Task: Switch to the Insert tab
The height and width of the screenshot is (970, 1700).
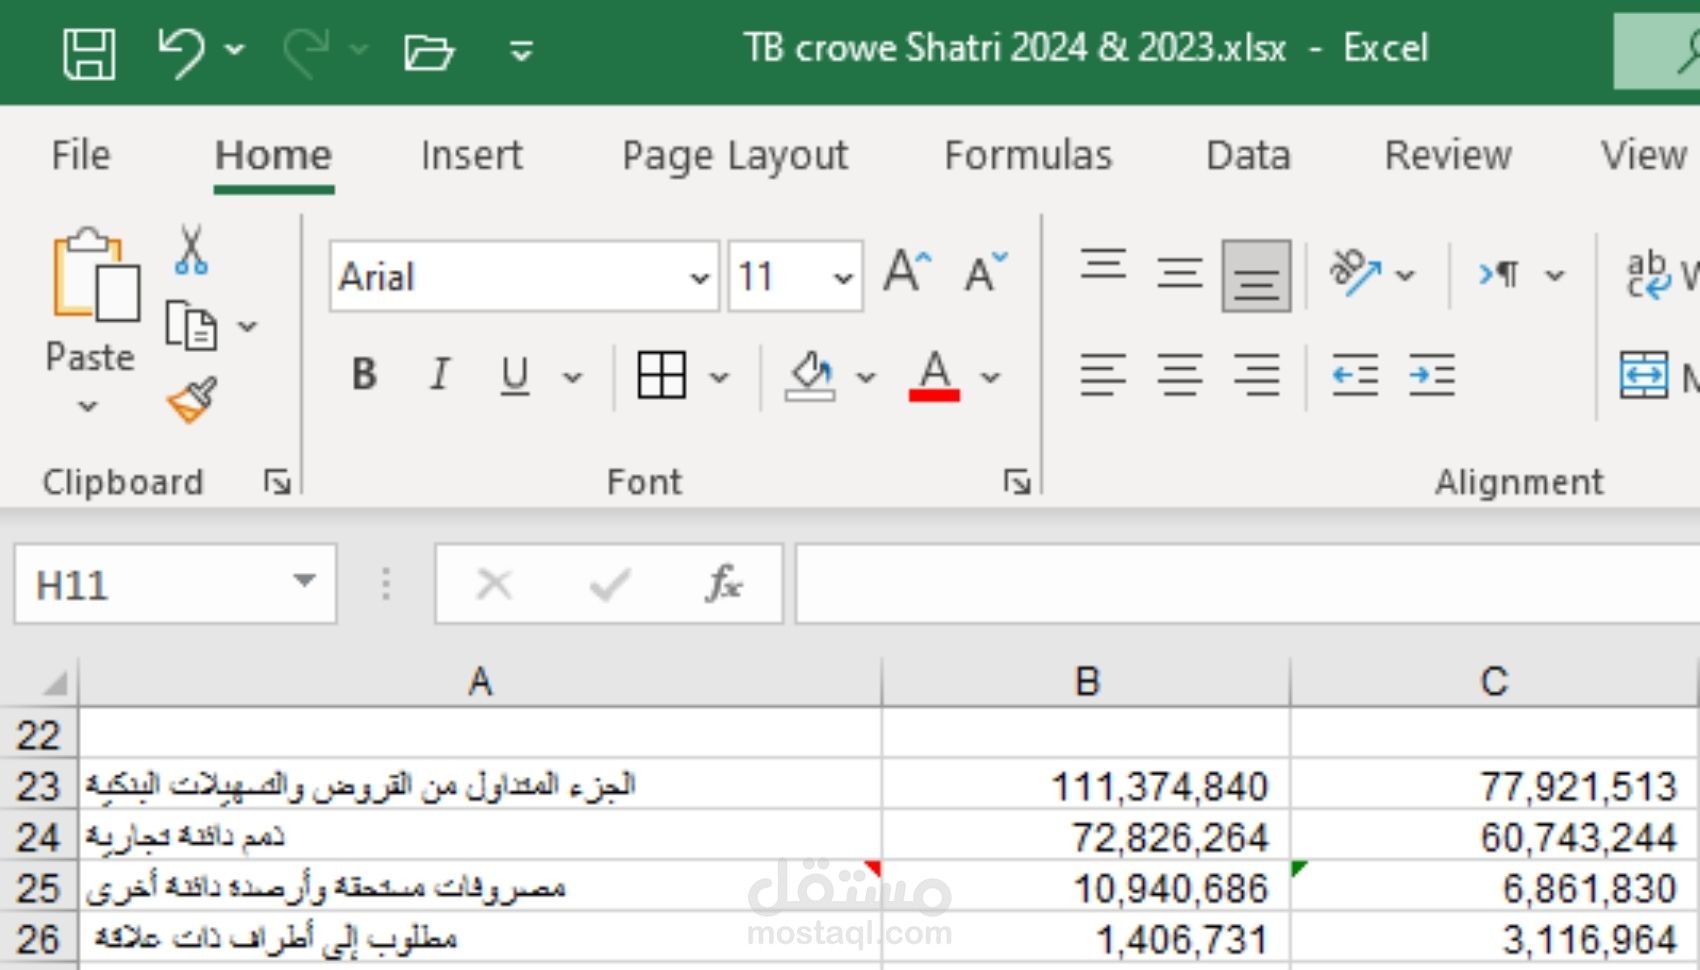Action: (x=471, y=155)
